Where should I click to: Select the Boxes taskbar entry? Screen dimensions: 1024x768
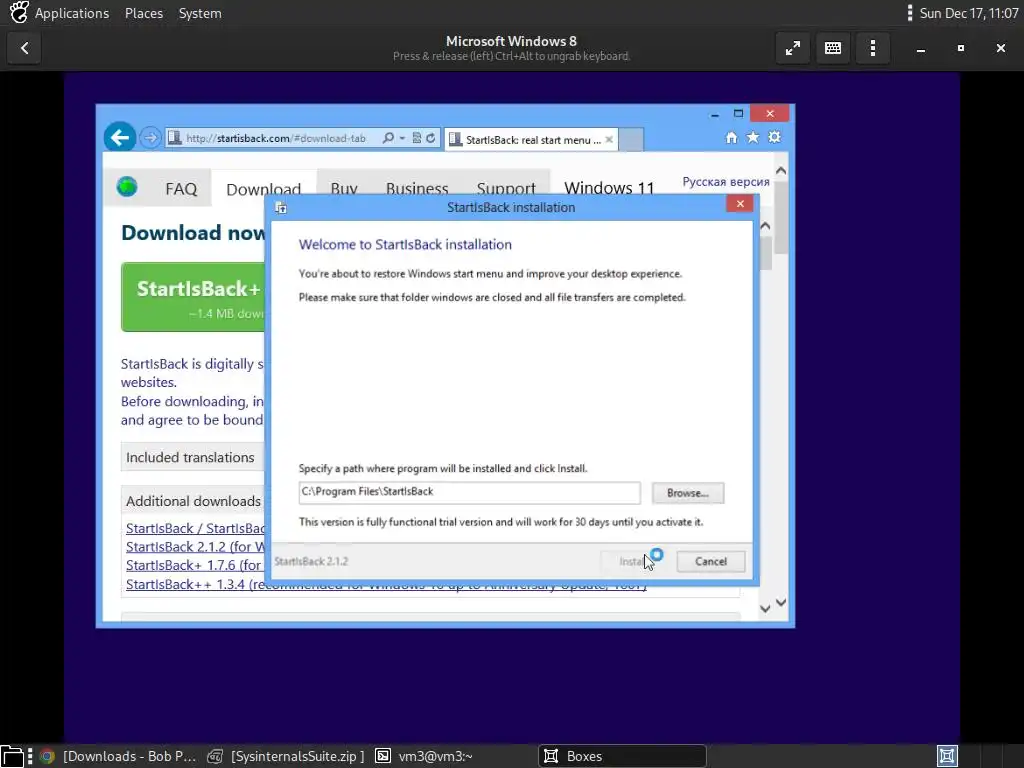pyautogui.click(x=622, y=756)
